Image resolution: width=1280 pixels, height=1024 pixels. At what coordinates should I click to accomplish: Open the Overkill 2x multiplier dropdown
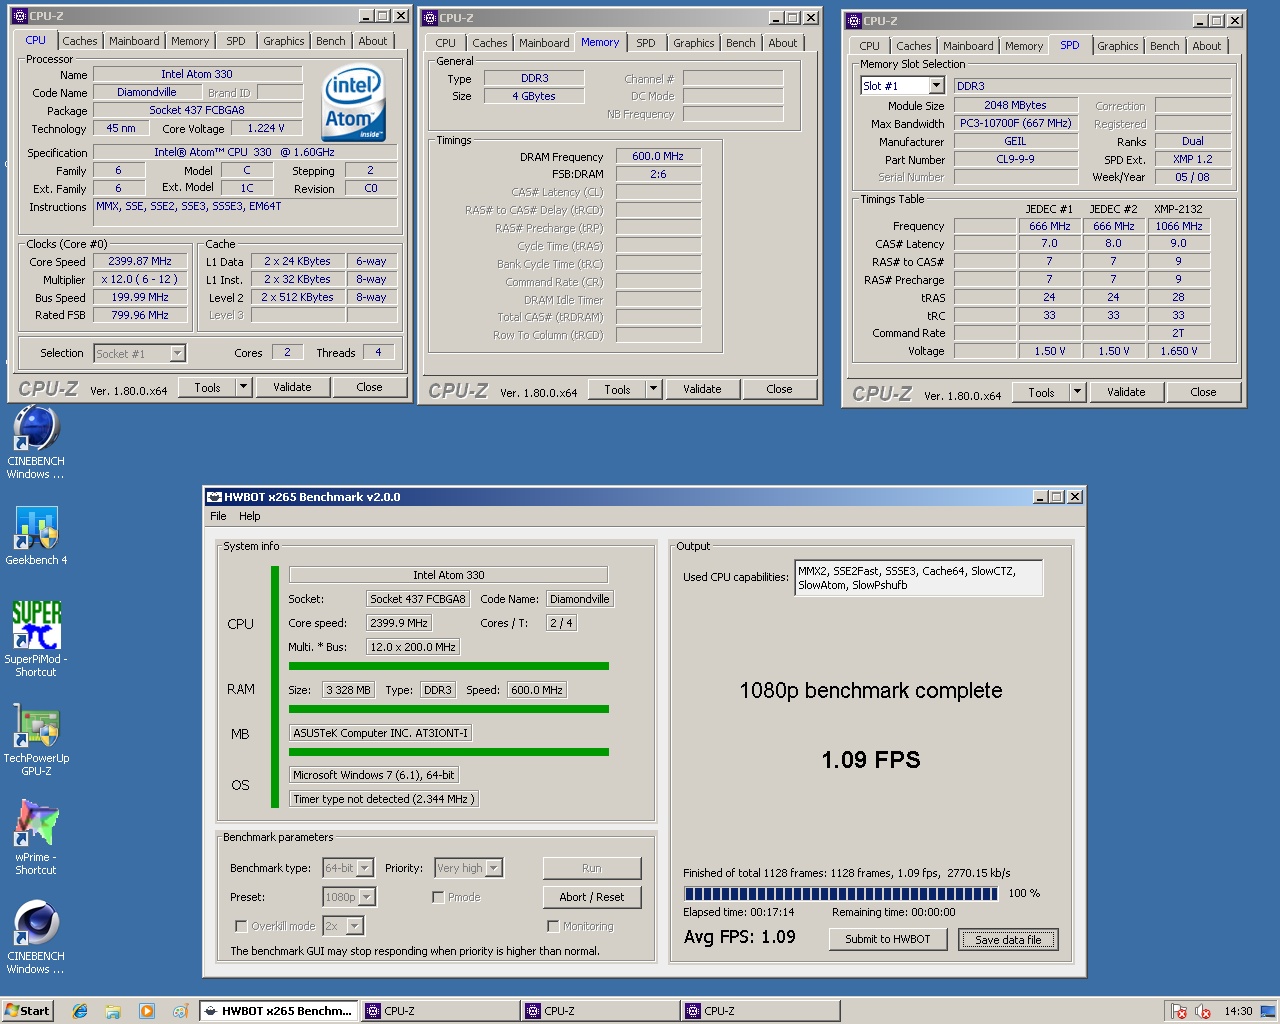point(355,926)
